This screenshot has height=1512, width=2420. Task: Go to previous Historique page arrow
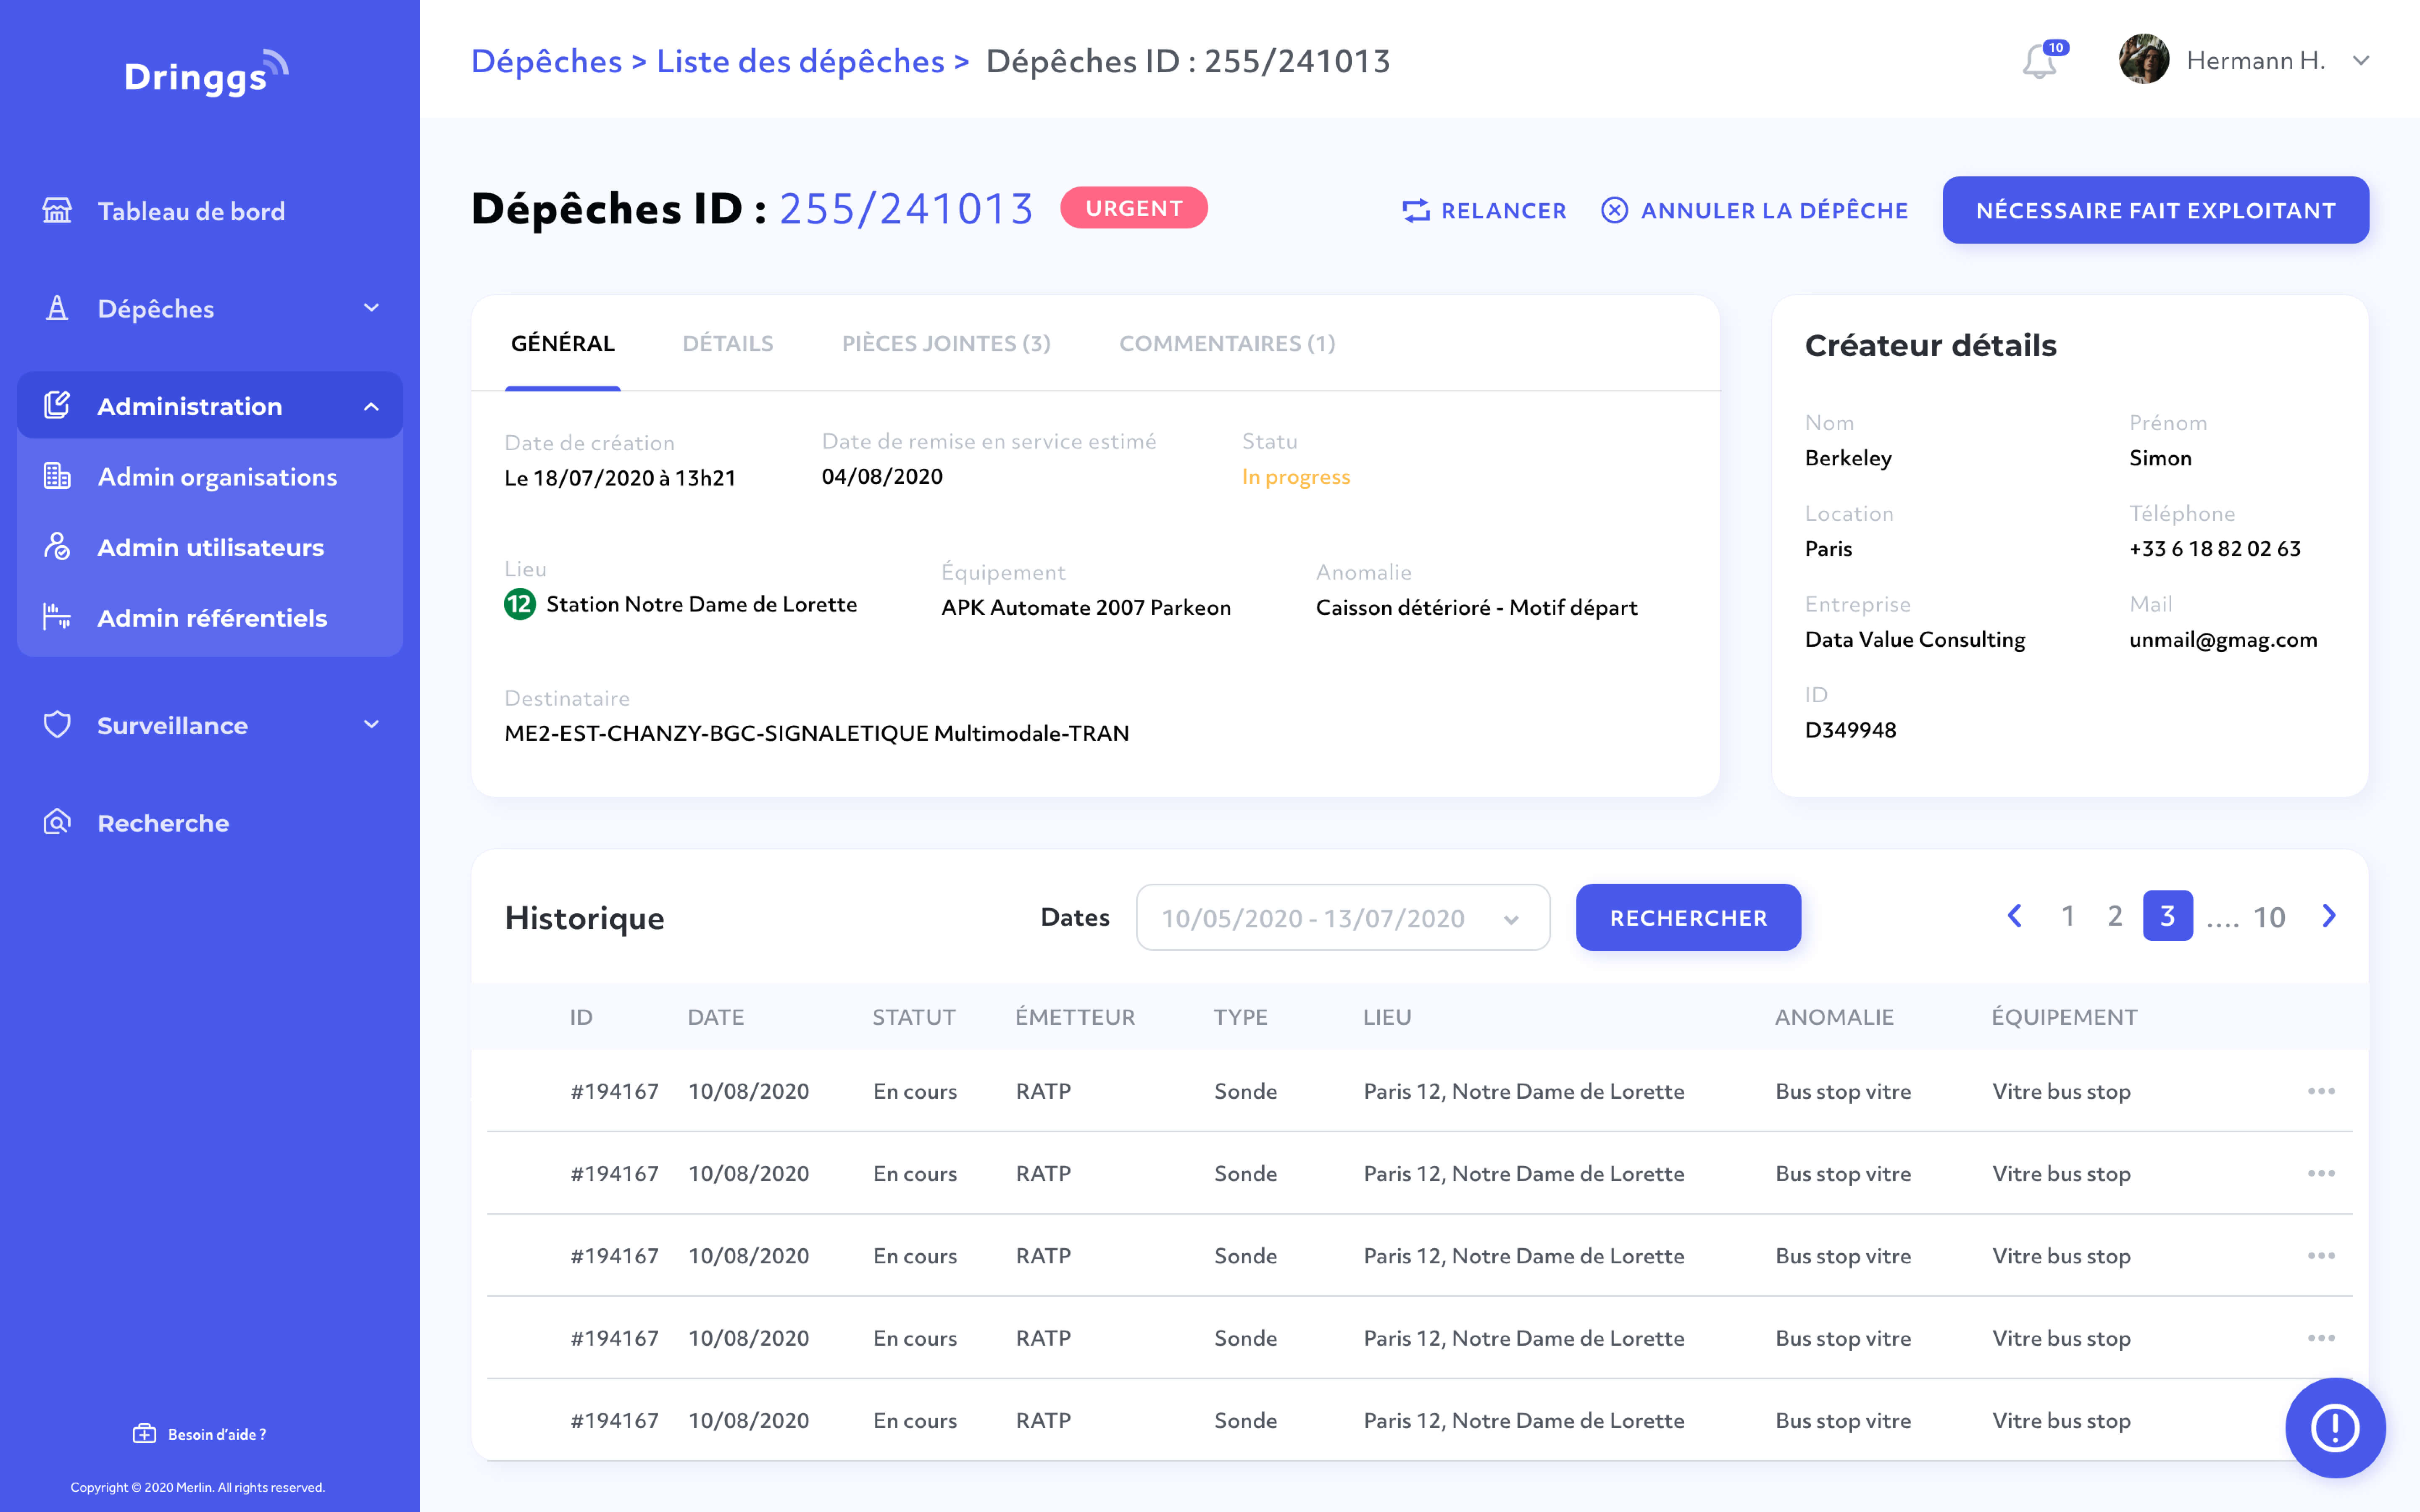coord(2014,916)
